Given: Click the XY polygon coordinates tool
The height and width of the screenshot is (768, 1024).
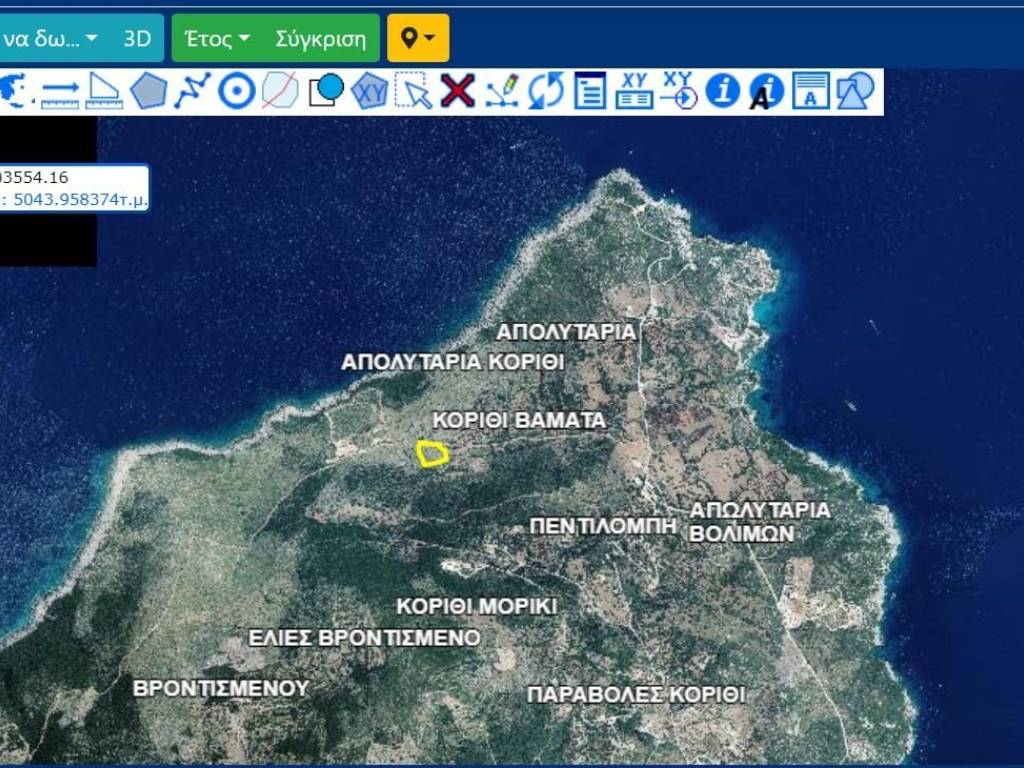Looking at the screenshot, I should tap(369, 91).
